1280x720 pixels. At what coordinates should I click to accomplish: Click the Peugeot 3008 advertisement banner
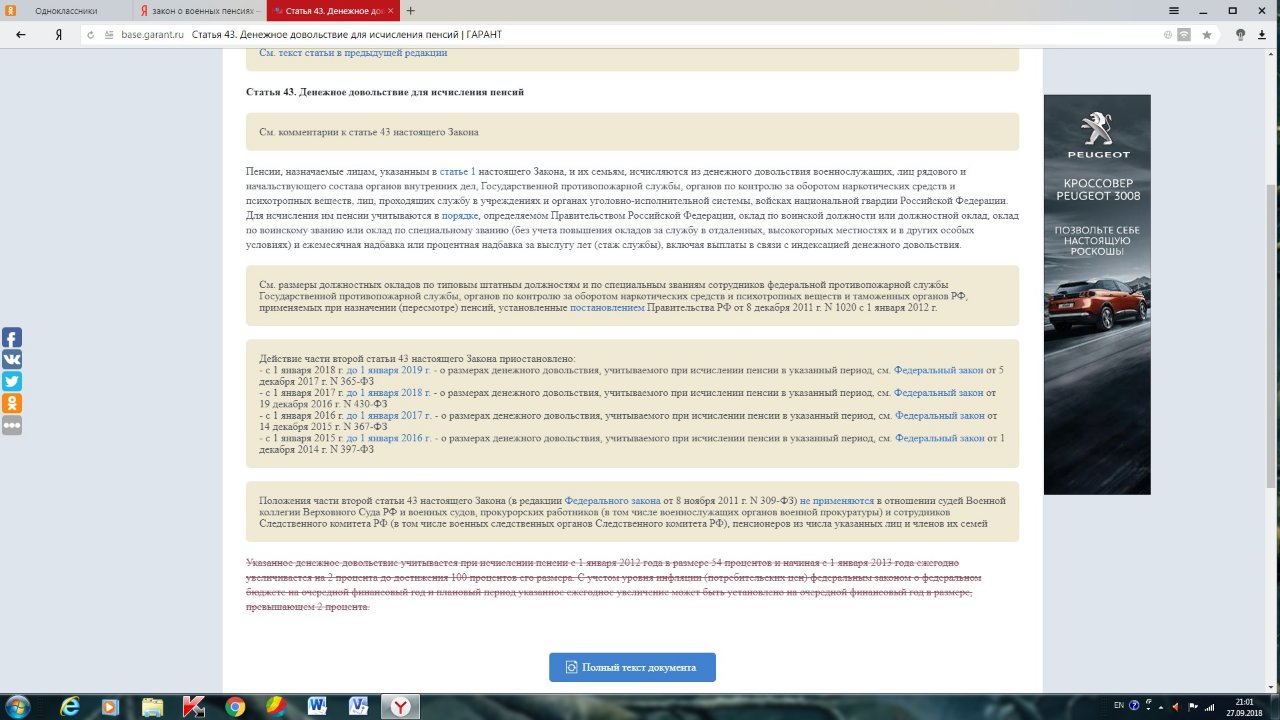tap(1097, 294)
